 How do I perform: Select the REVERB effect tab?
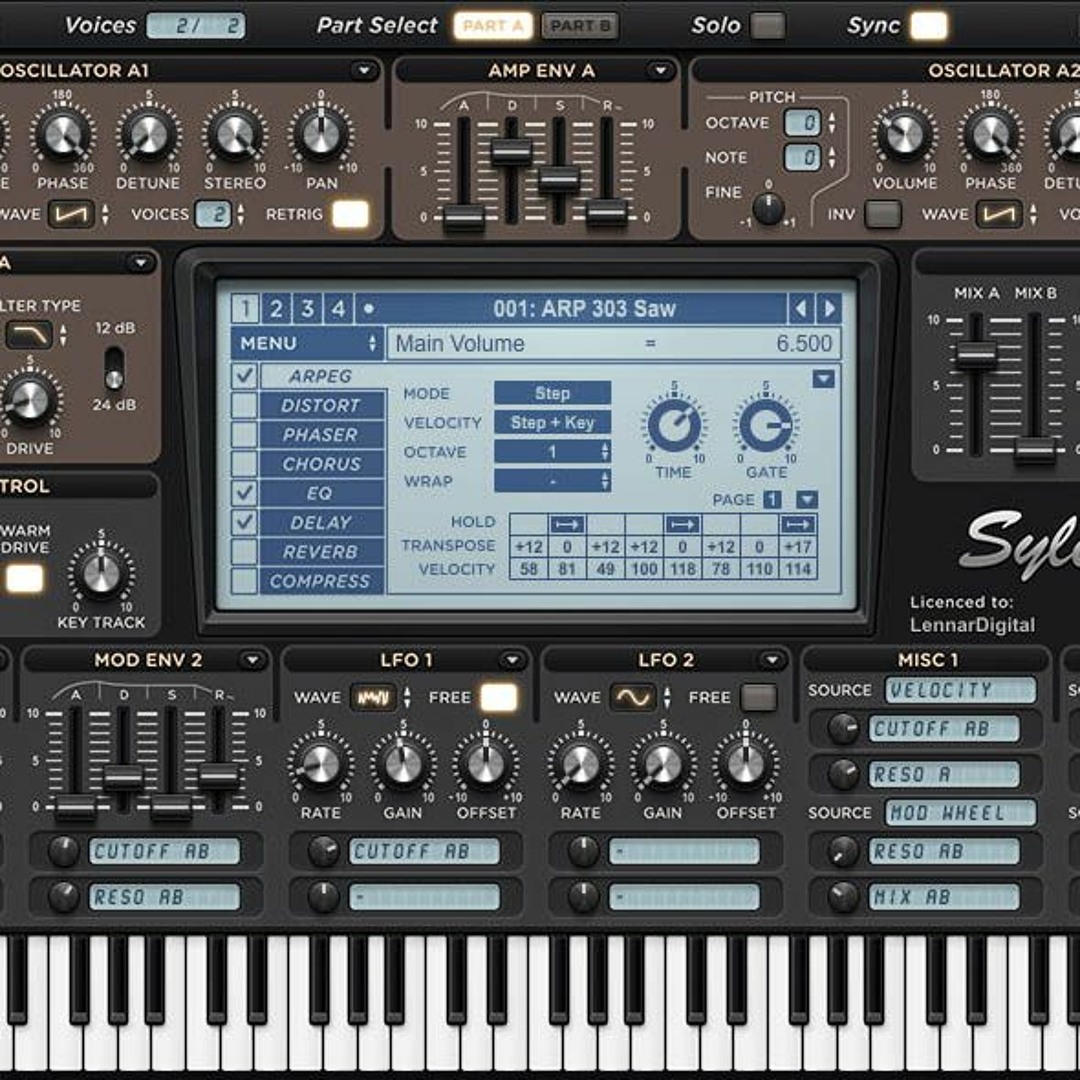(320, 552)
